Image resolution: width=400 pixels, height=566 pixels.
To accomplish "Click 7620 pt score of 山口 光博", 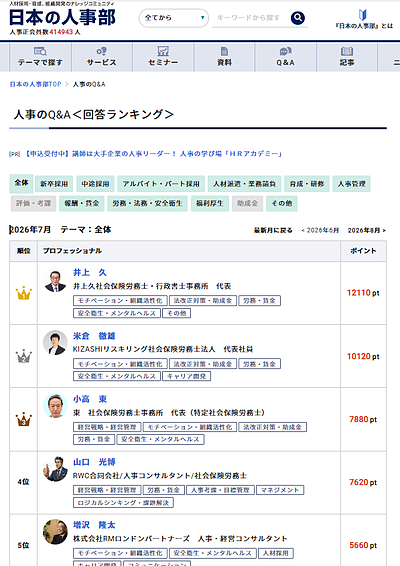I will pos(363,483).
